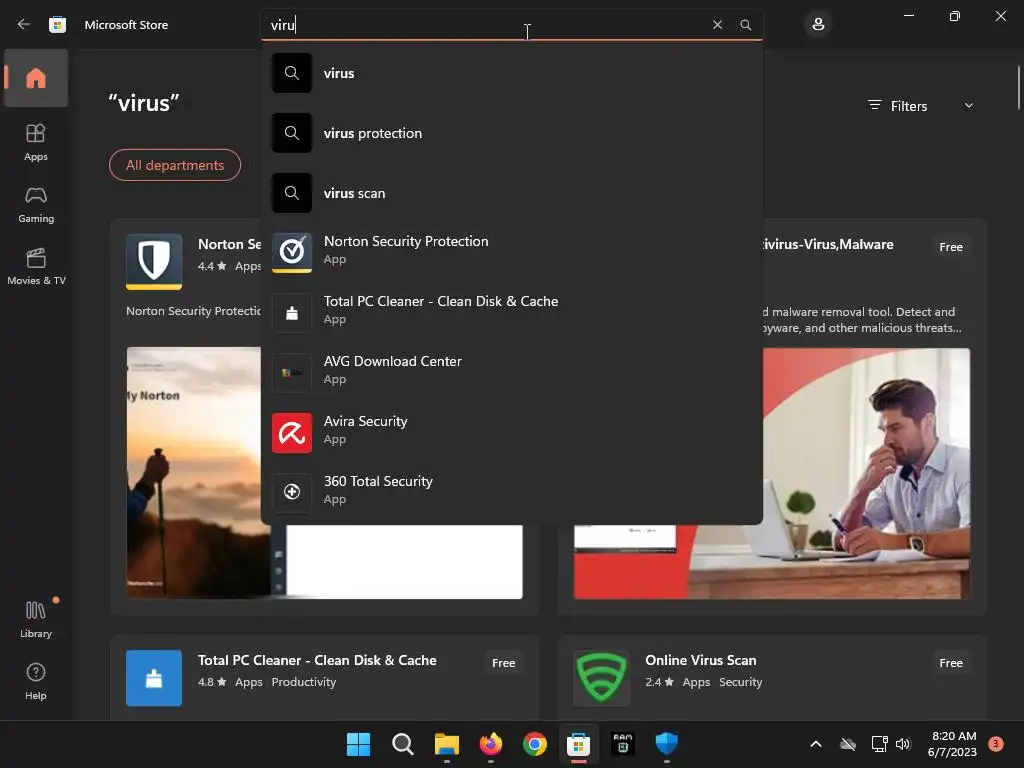This screenshot has height=768, width=1024.
Task: Open Windows Start menu
Action: pyautogui.click(x=358, y=744)
